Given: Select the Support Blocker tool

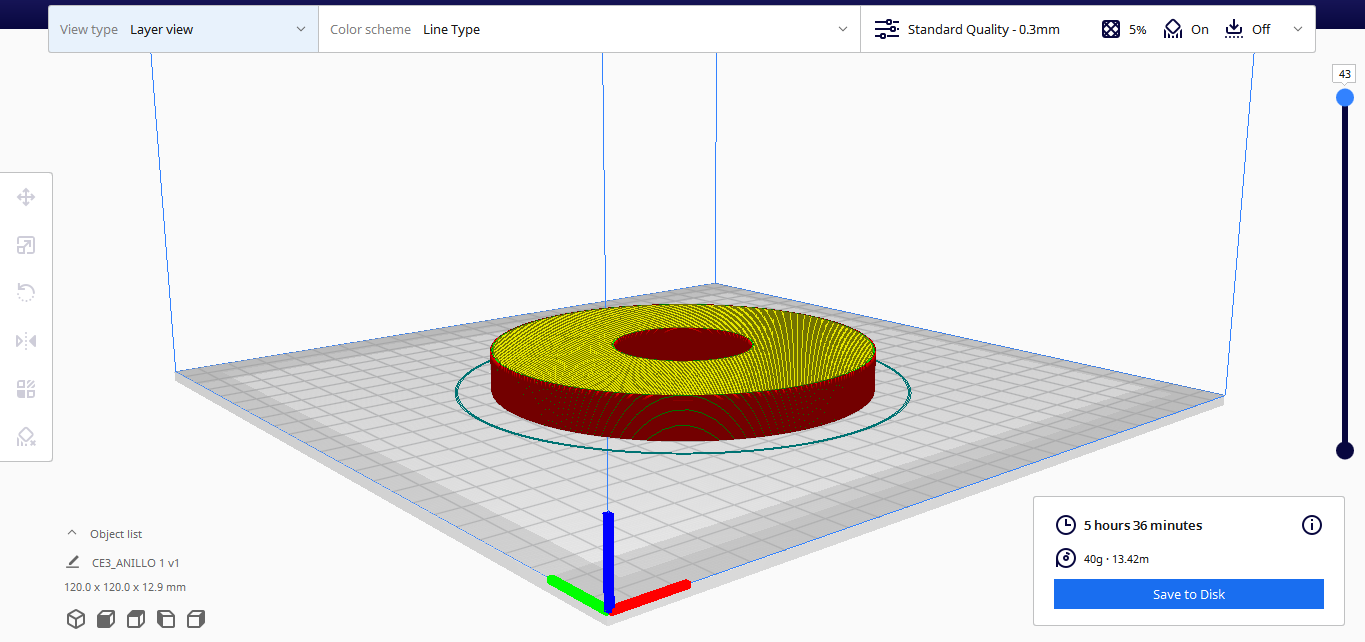Looking at the screenshot, I should coord(26,437).
